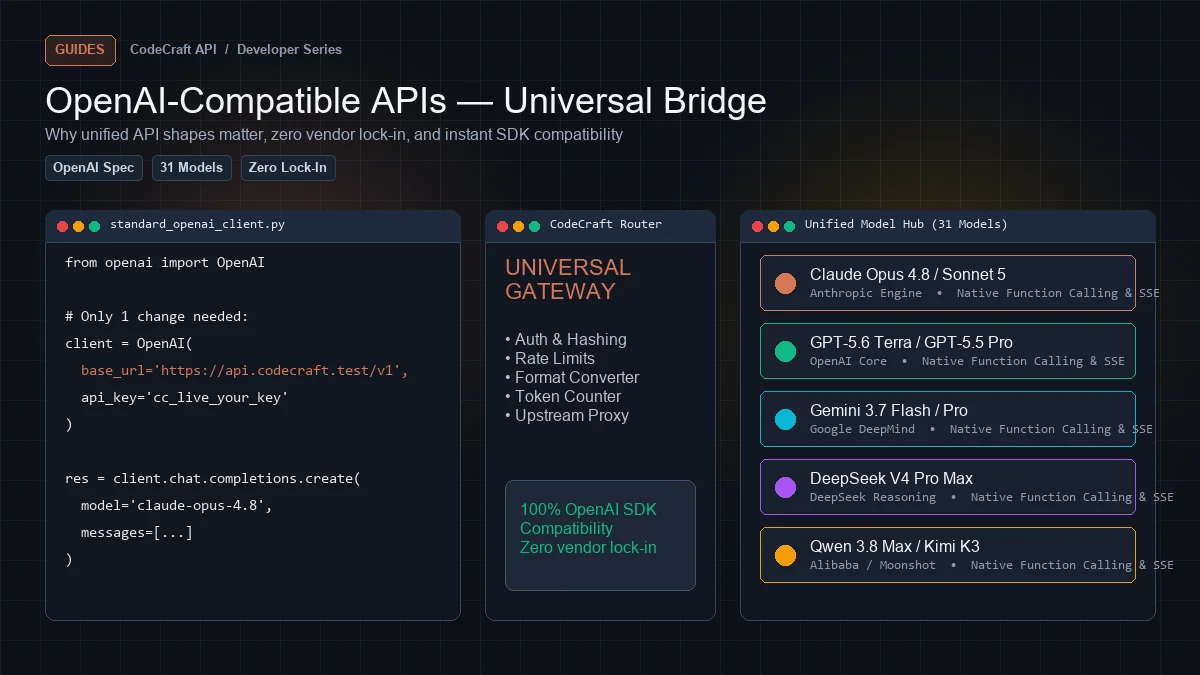Image resolution: width=1200 pixels, height=675 pixels.
Task: Click the OpenAI Core subtitle
Action: [x=848, y=362]
